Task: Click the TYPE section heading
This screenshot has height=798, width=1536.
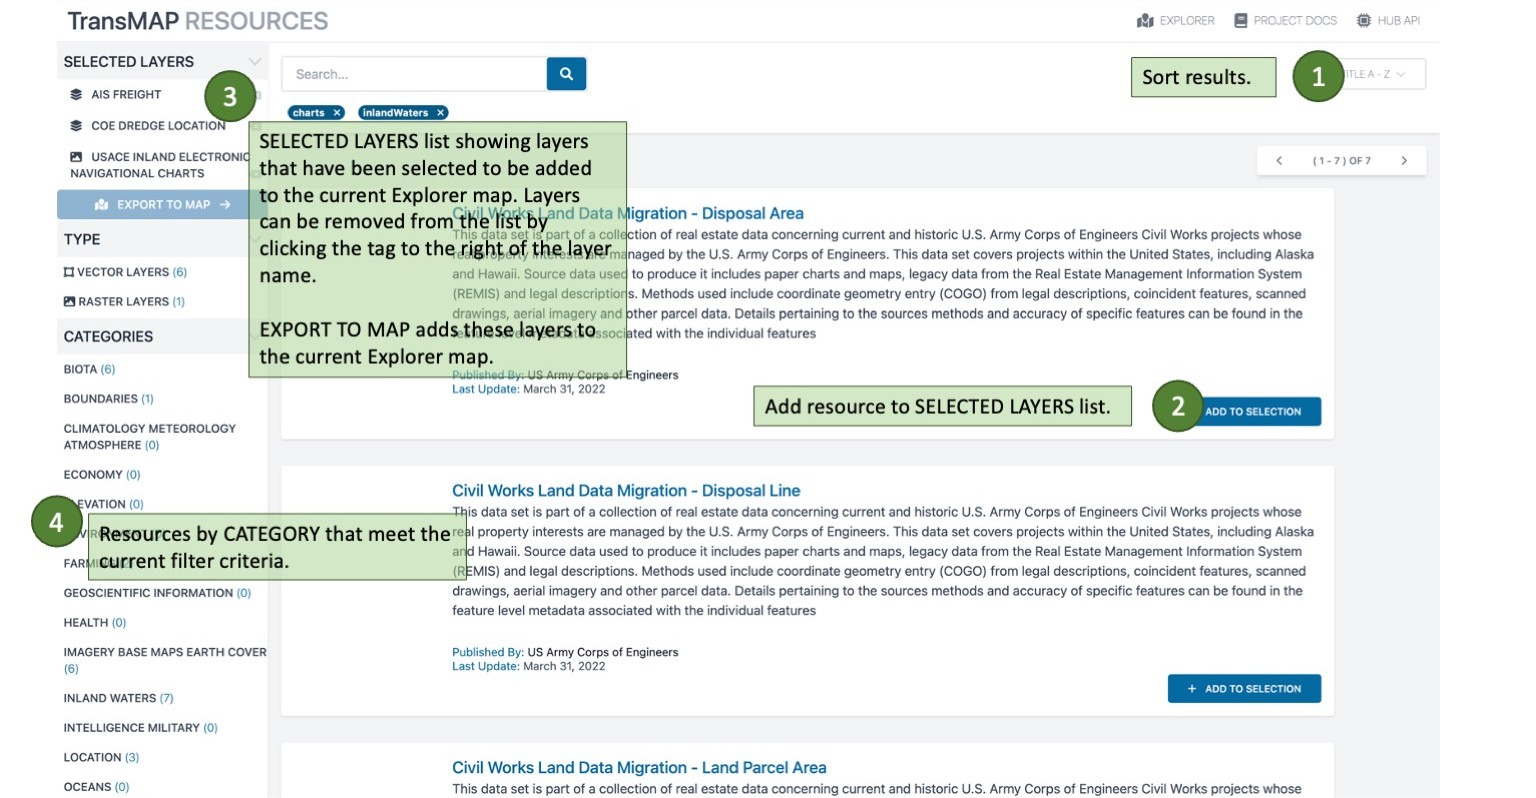Action: [x=82, y=240]
